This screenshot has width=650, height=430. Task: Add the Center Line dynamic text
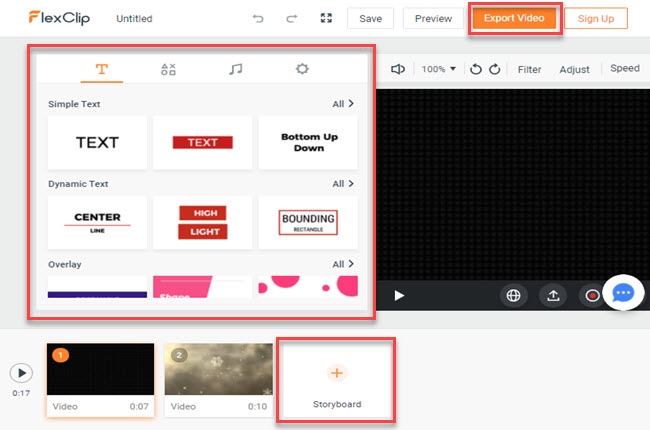(97, 223)
